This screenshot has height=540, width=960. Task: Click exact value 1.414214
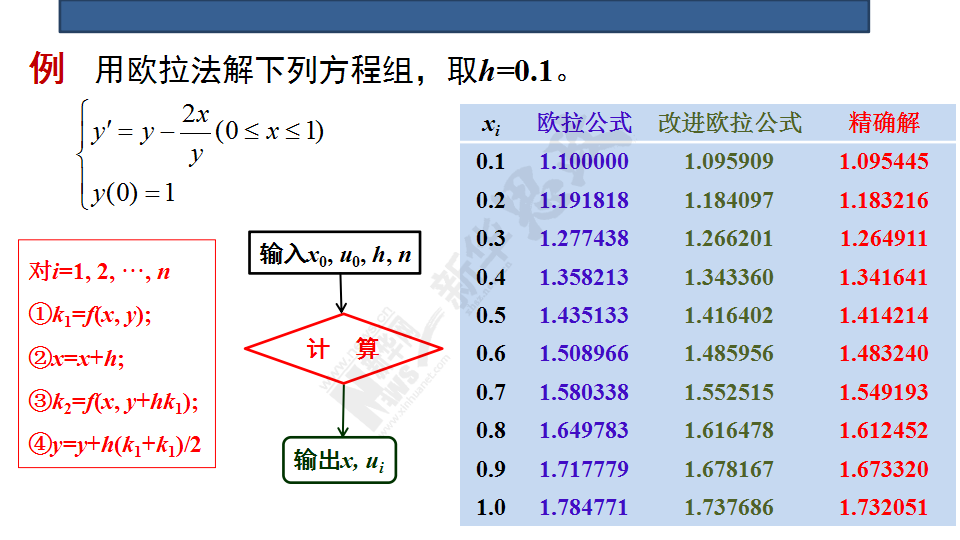pyautogui.click(x=883, y=315)
